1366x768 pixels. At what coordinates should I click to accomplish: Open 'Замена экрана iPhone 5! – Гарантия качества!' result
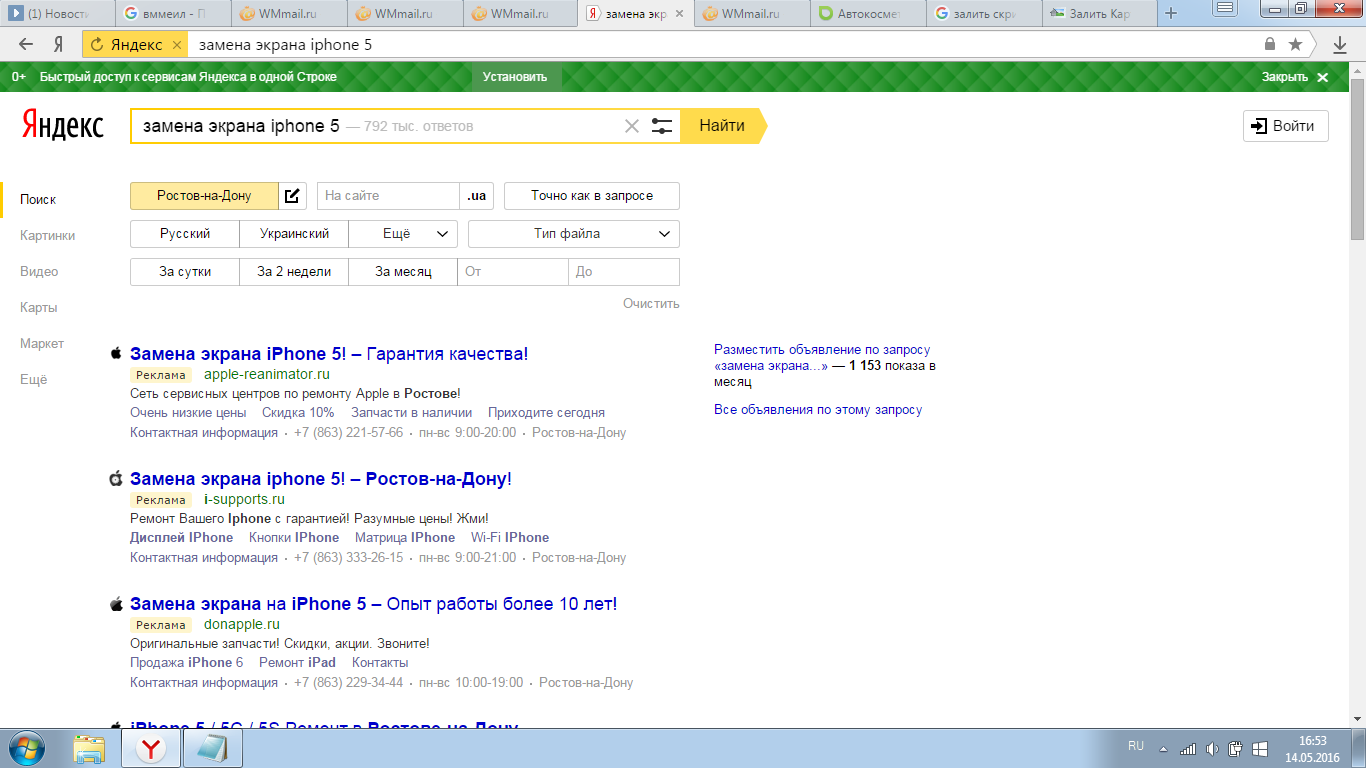(329, 354)
